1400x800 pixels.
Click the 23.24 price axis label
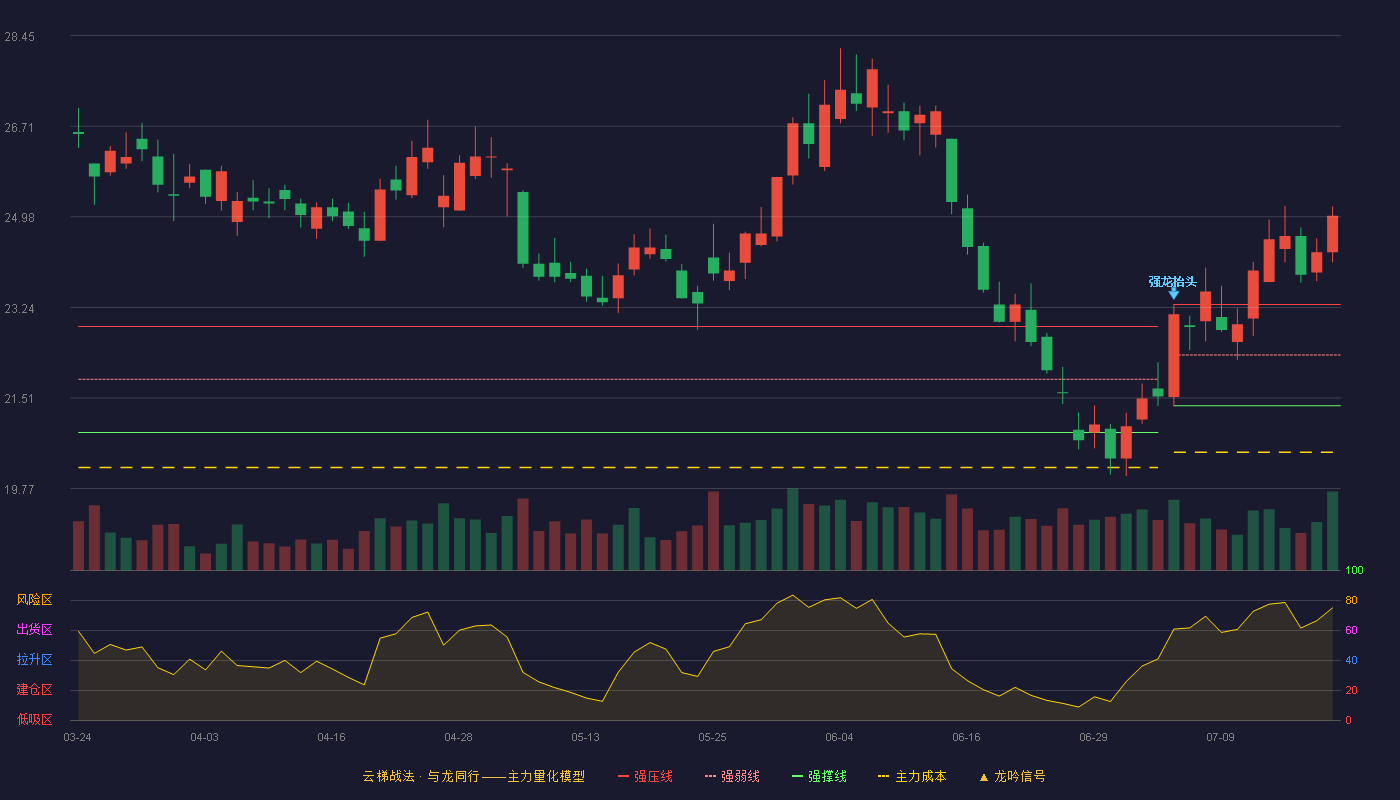click(x=19, y=309)
